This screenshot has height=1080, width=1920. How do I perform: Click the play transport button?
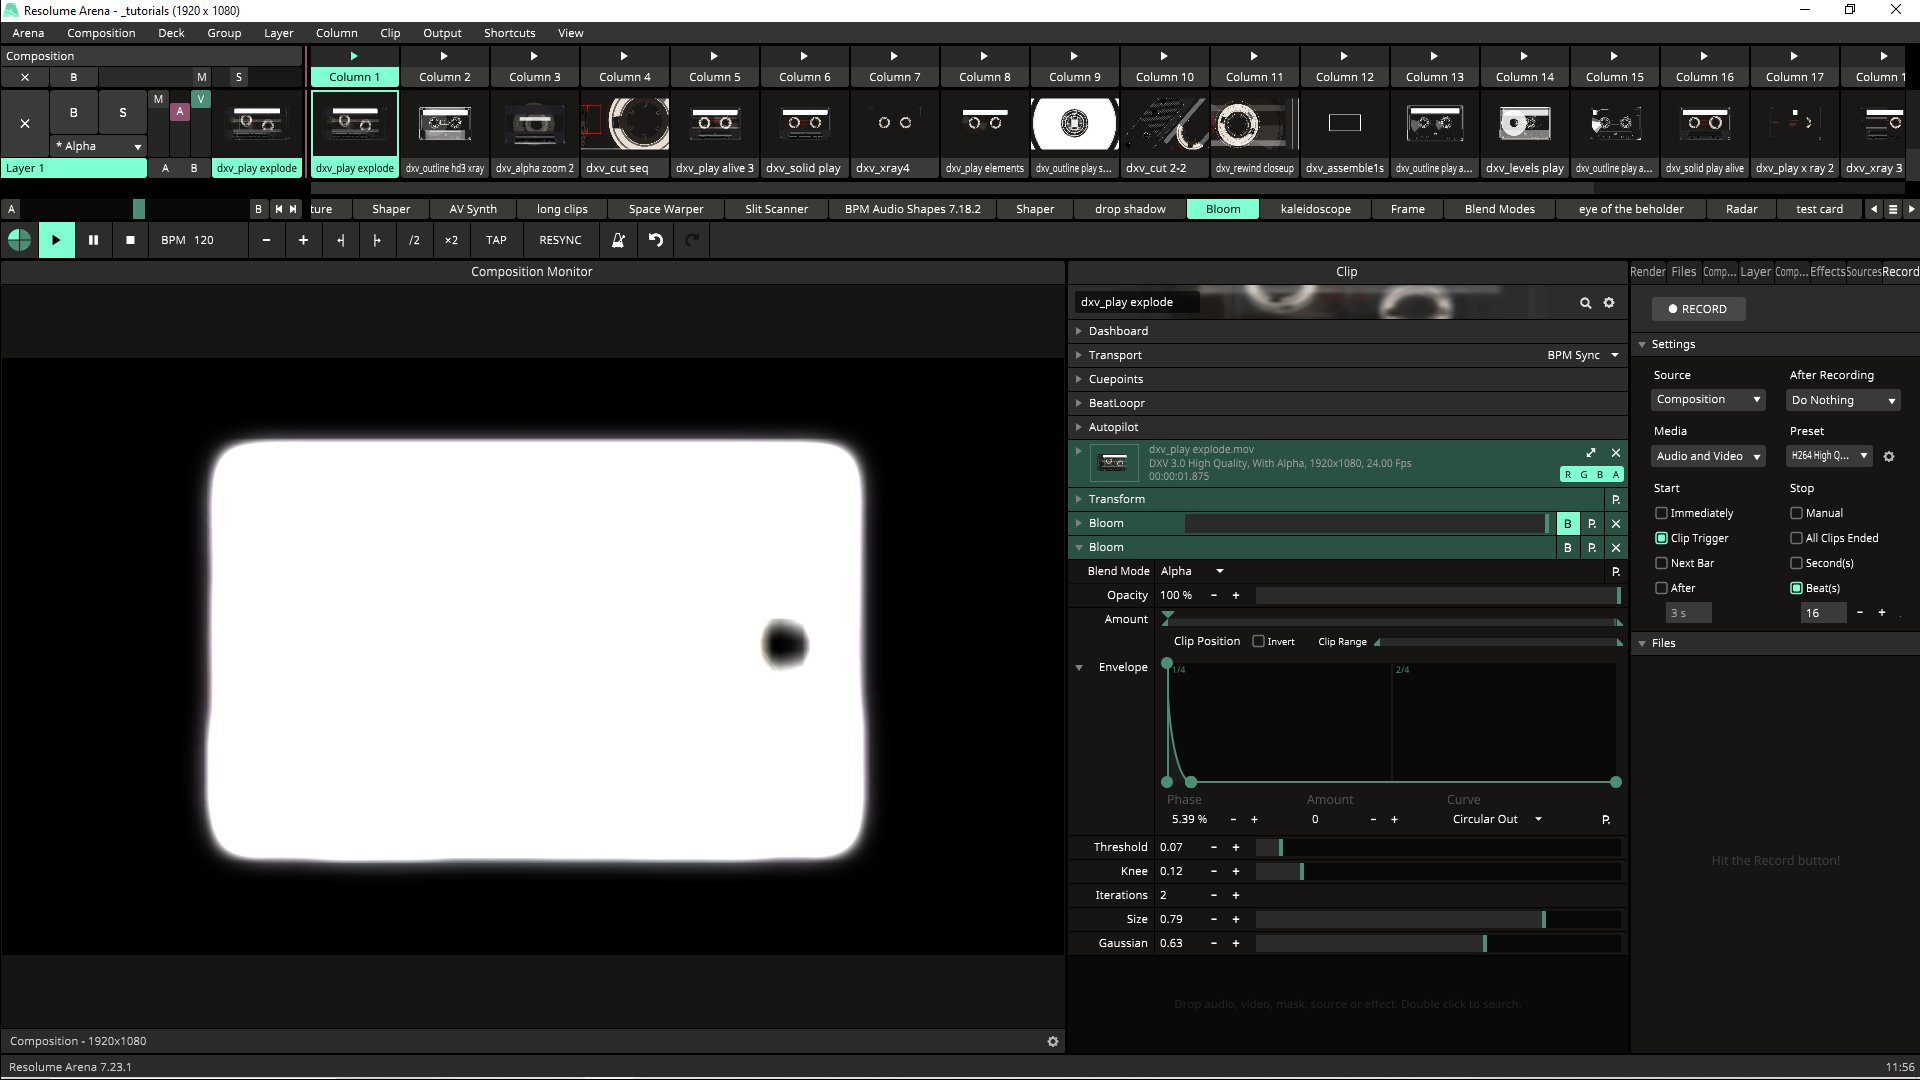pyautogui.click(x=56, y=240)
